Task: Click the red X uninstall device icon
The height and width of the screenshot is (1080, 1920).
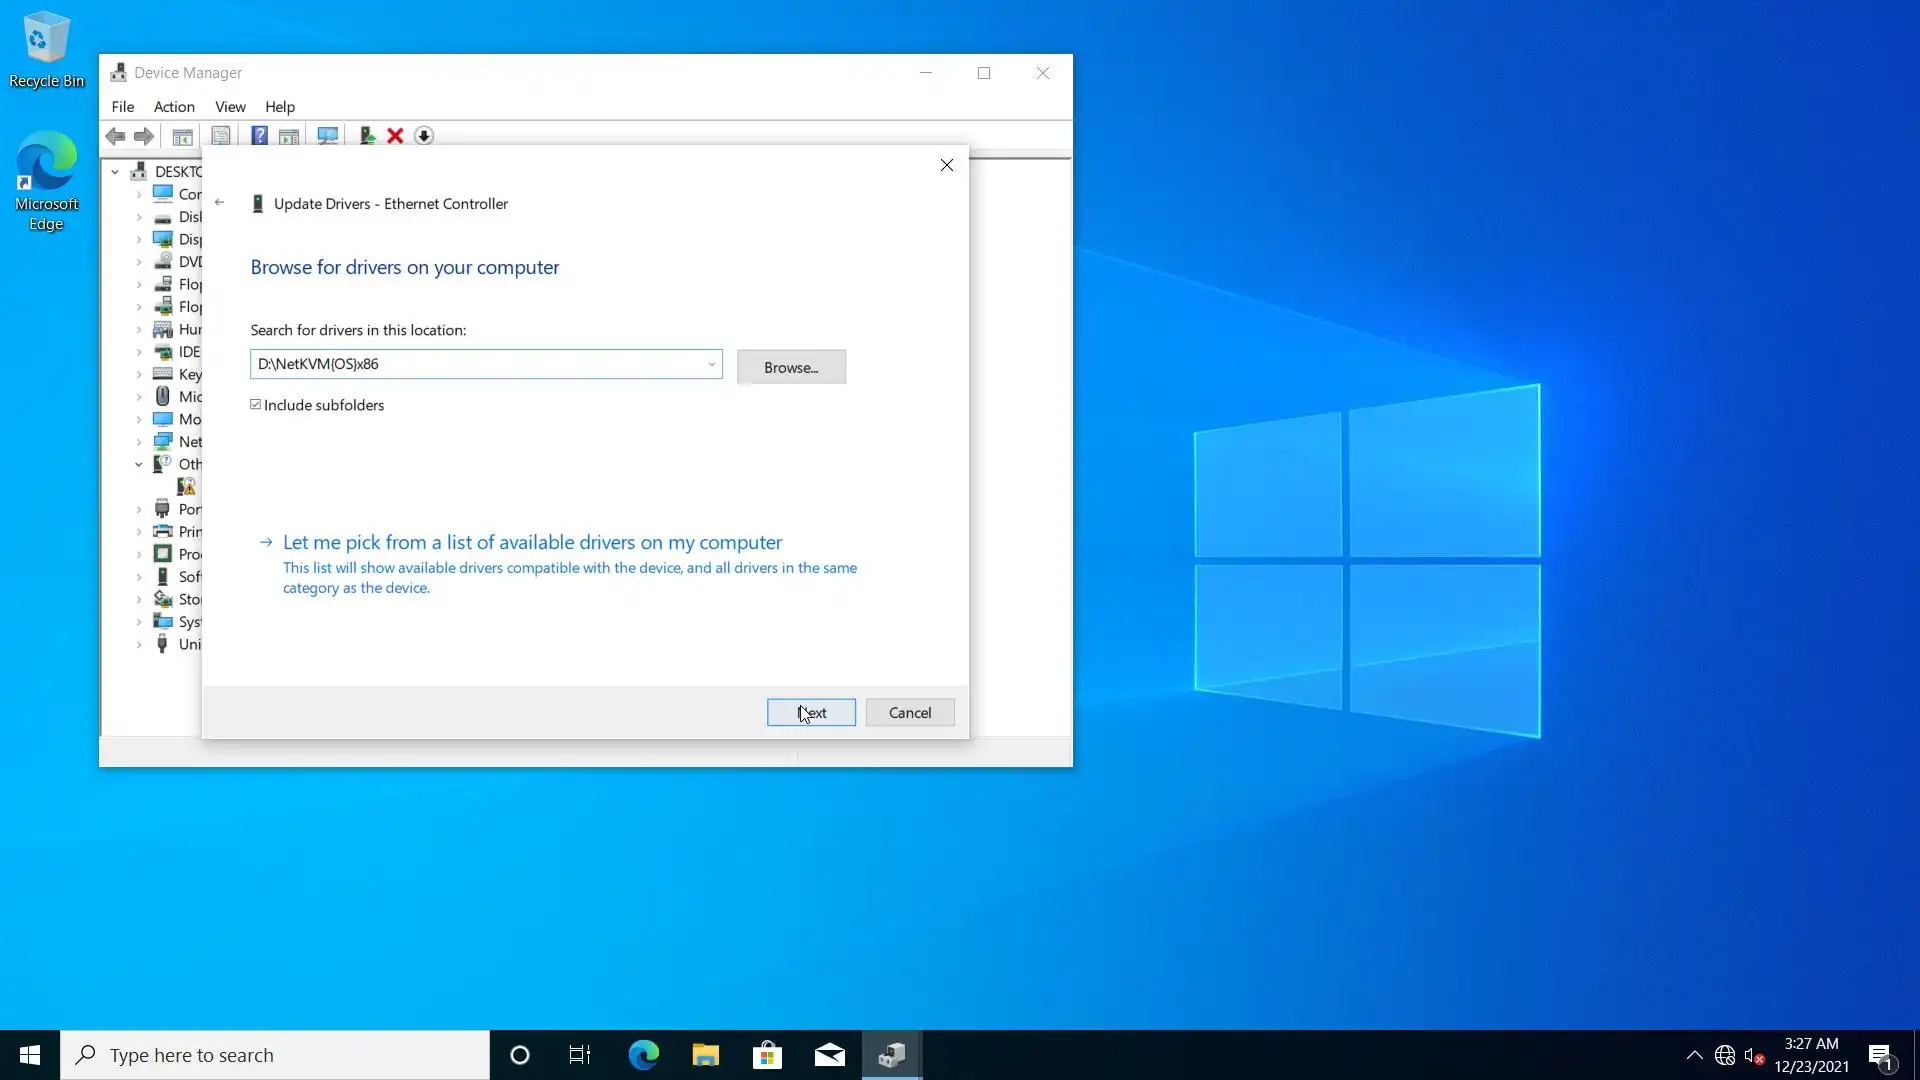Action: tap(395, 136)
